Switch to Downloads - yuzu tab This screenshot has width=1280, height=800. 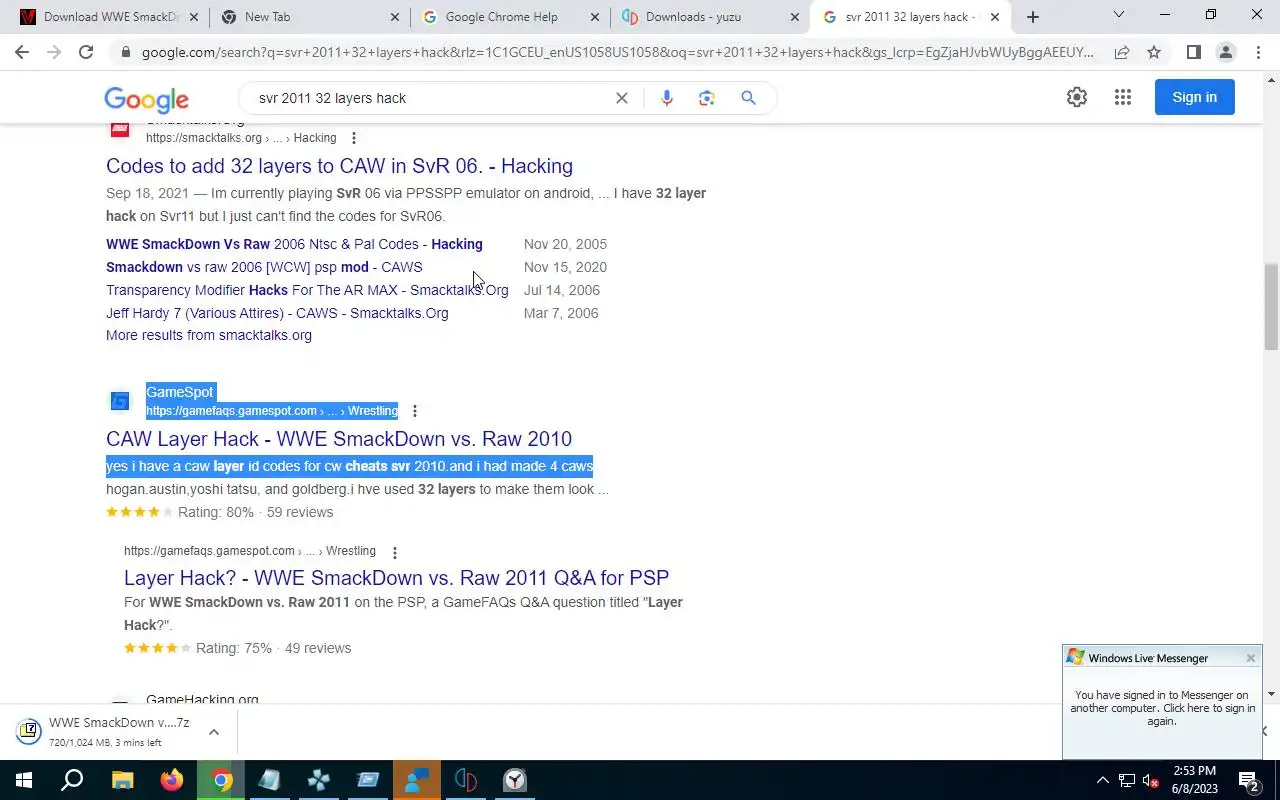[709, 17]
